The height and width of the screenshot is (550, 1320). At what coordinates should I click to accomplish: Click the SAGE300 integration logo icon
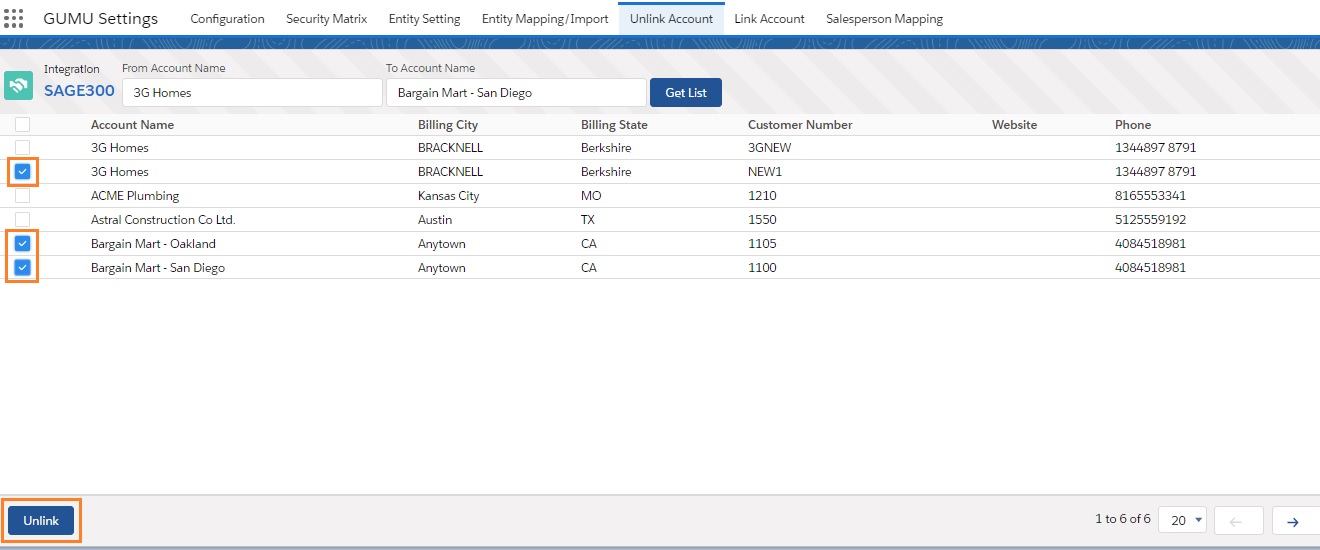19,86
